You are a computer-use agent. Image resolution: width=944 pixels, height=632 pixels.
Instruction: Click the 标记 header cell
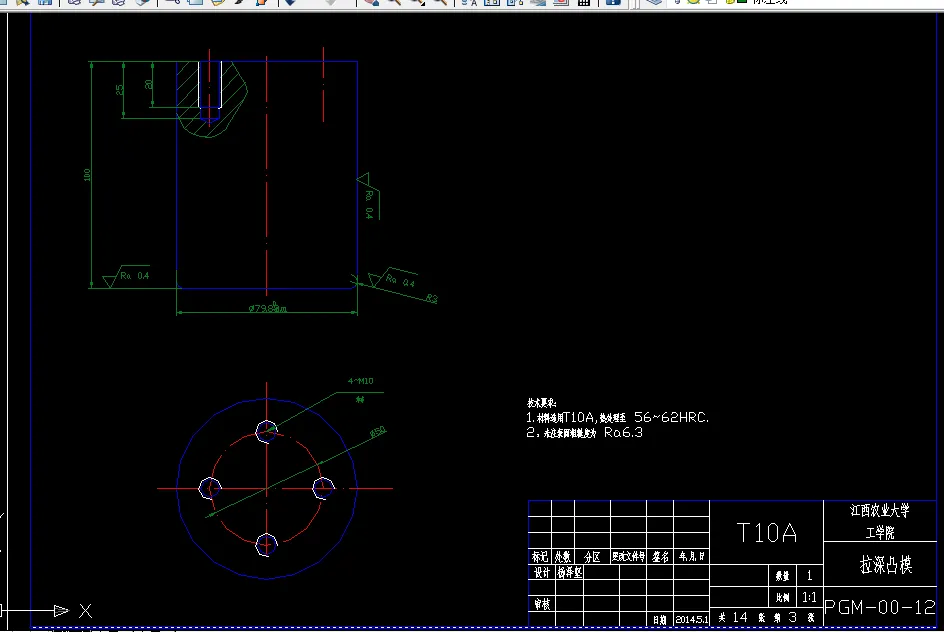coord(540,557)
